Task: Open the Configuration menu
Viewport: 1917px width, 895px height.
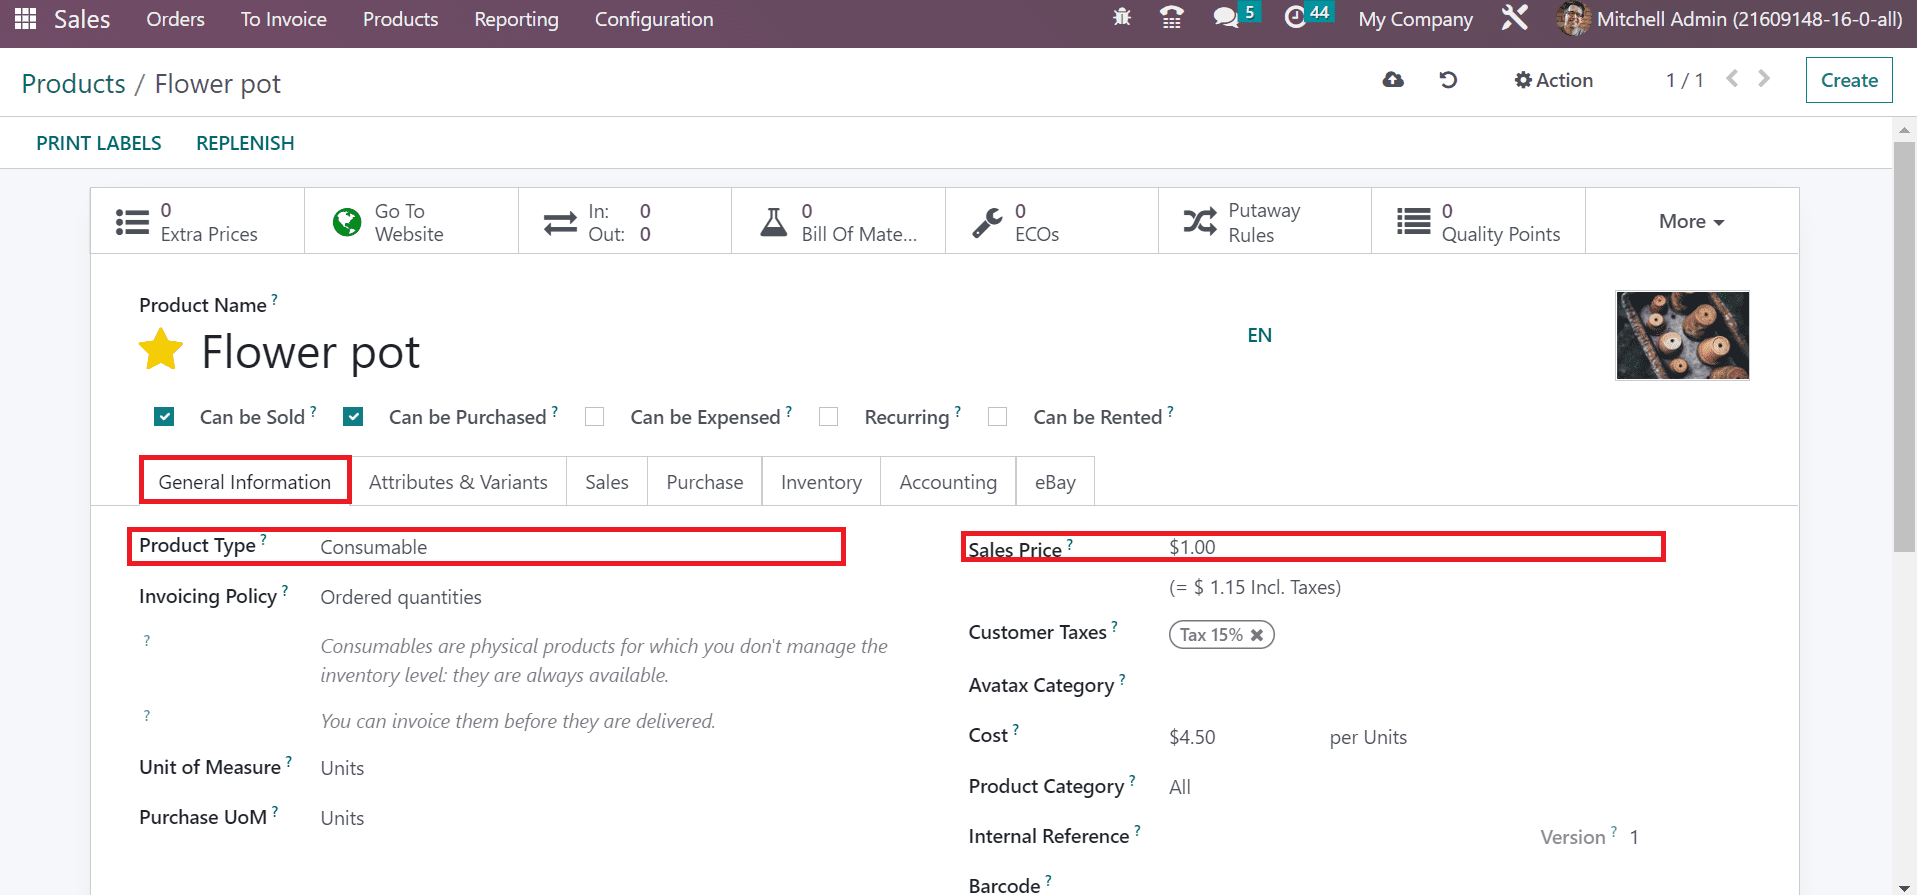Action: 654,19
